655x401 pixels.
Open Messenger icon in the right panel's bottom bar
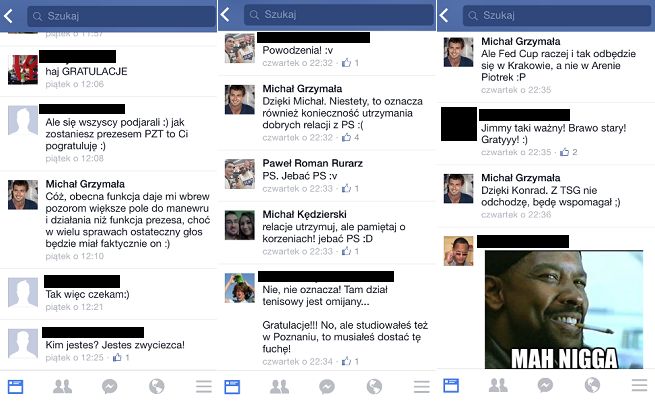pos(546,385)
